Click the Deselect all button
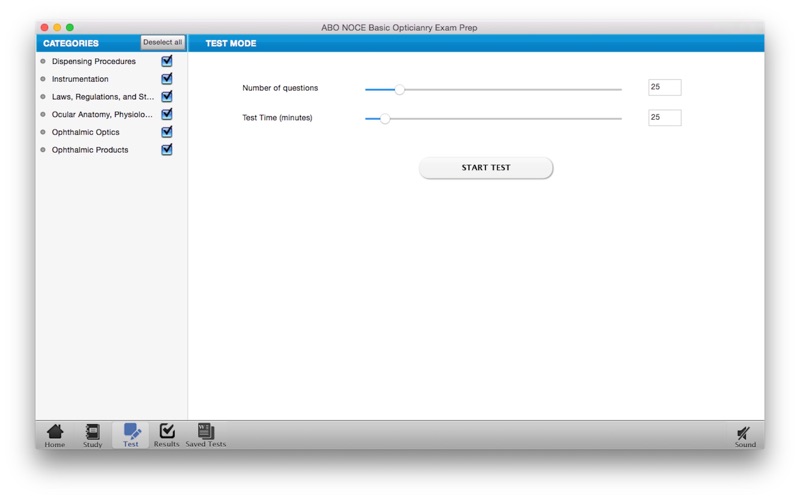Image resolution: width=800 pixels, height=500 pixels. (x=162, y=42)
